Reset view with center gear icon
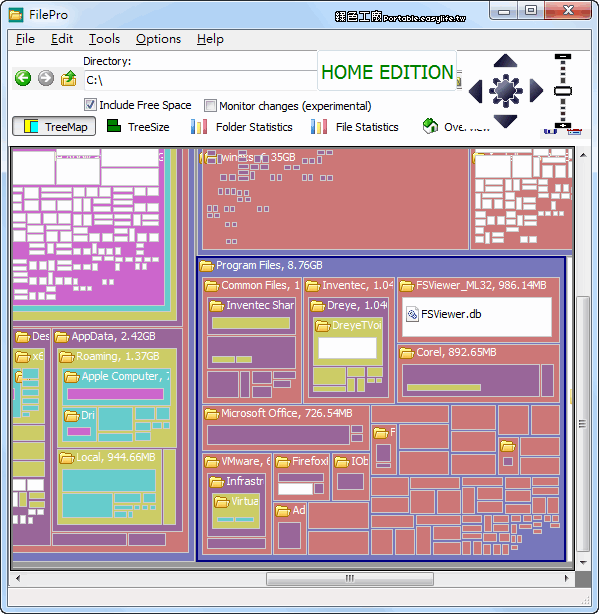Image resolution: width=599 pixels, height=614 pixels. click(505, 91)
